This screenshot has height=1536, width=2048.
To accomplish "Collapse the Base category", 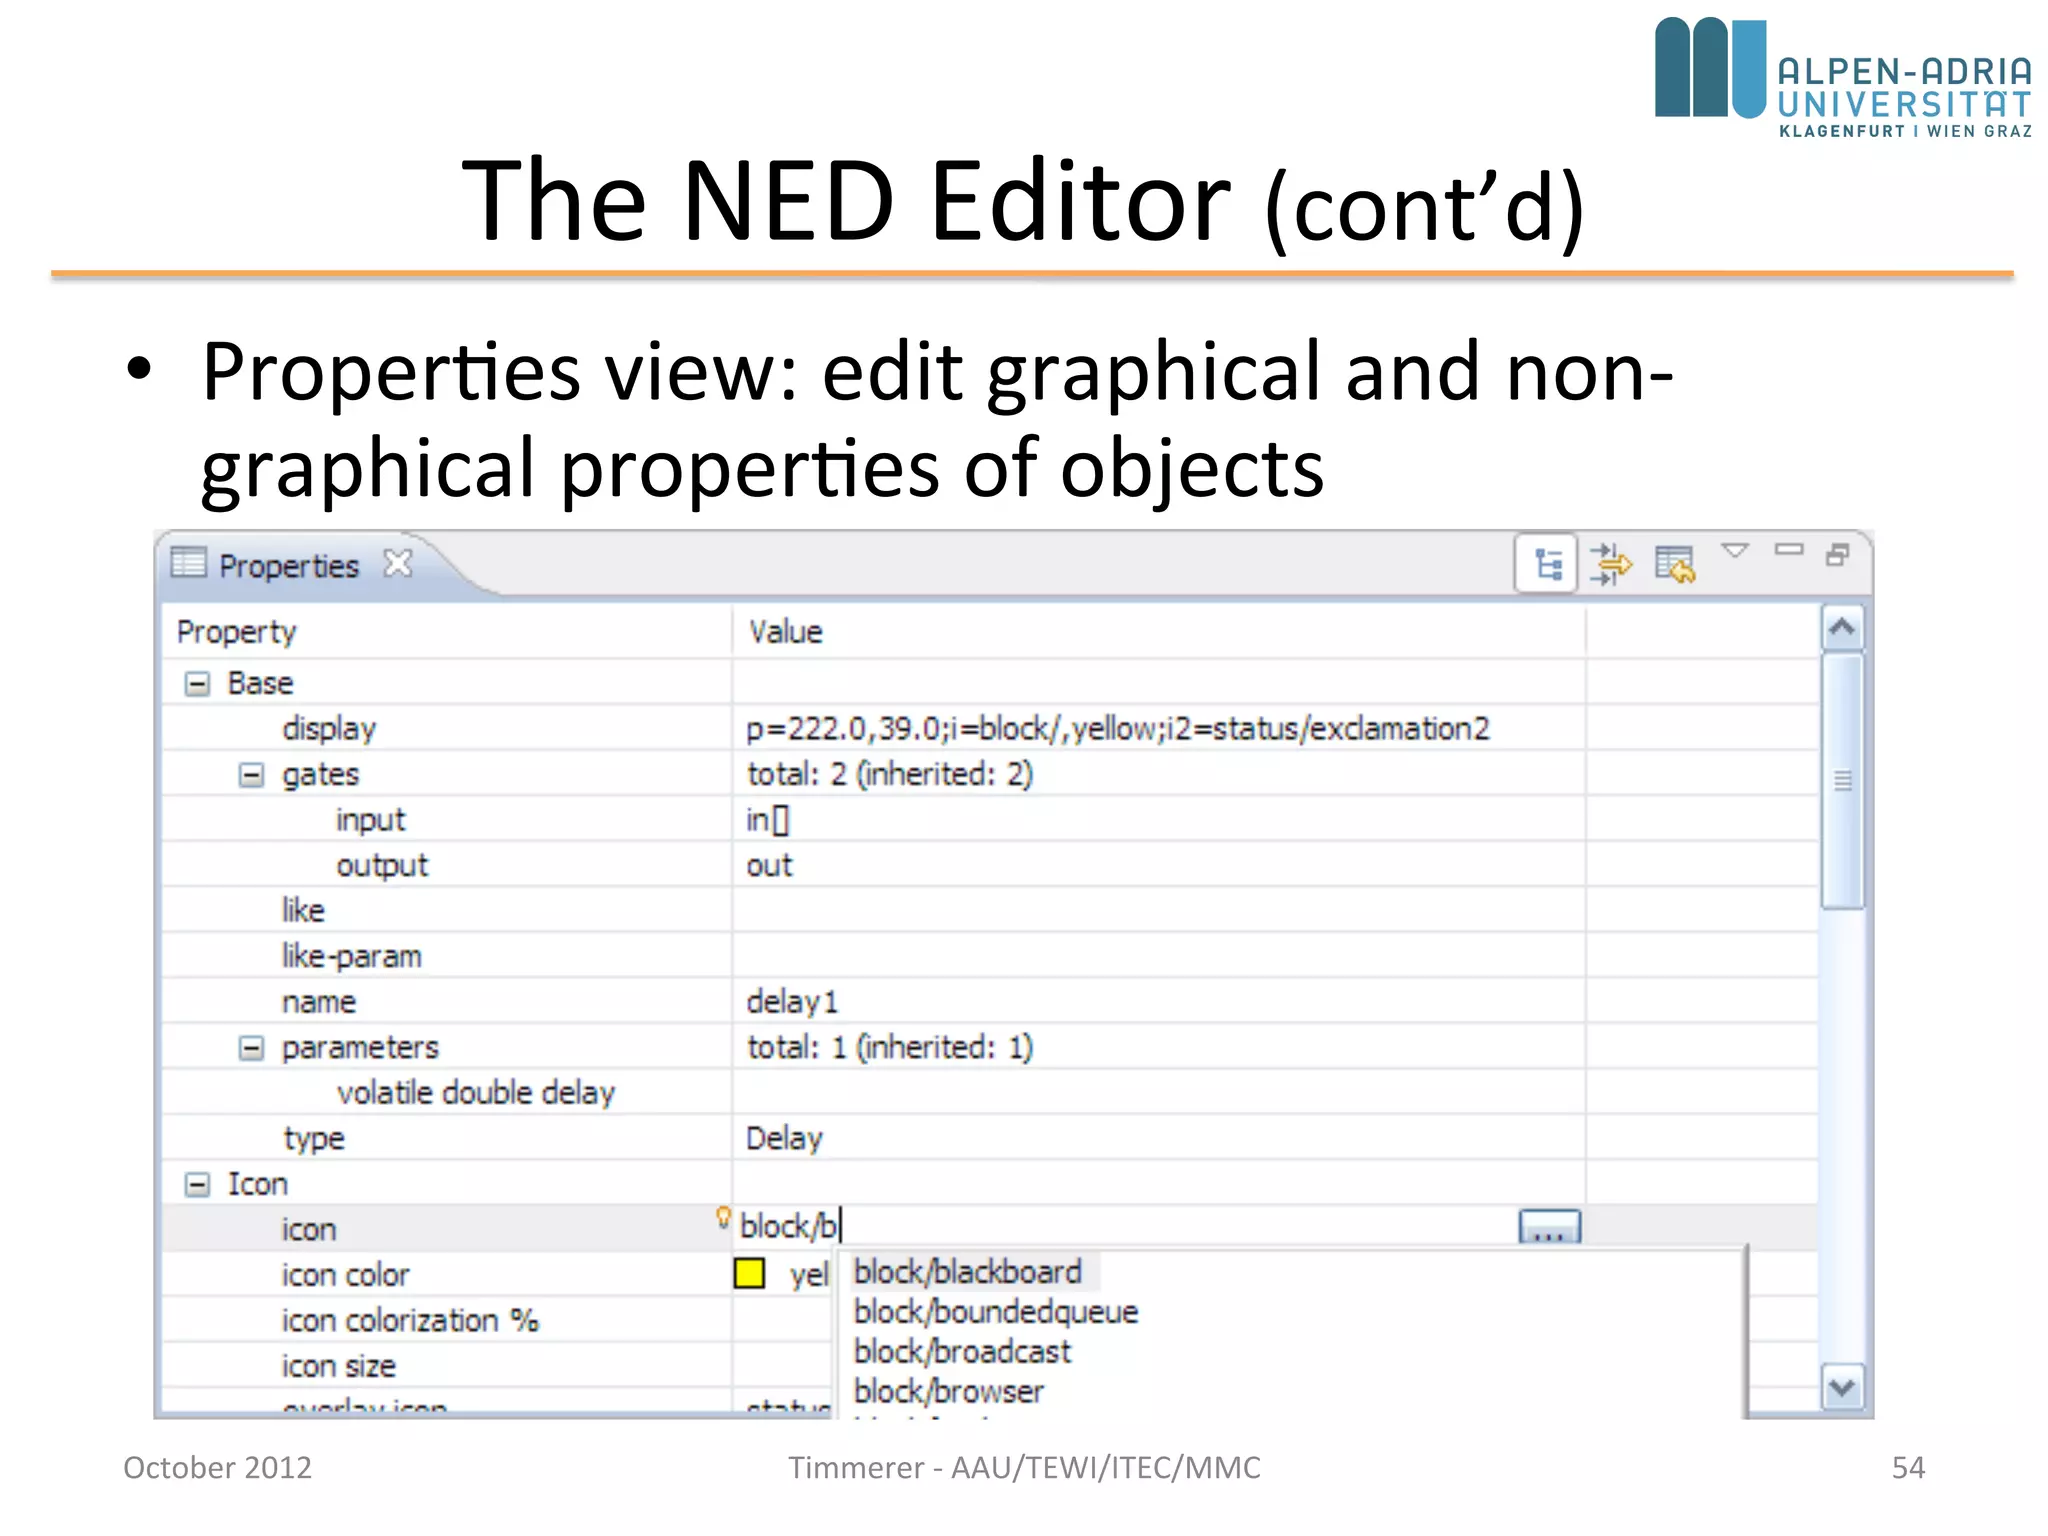I will 198,684.
